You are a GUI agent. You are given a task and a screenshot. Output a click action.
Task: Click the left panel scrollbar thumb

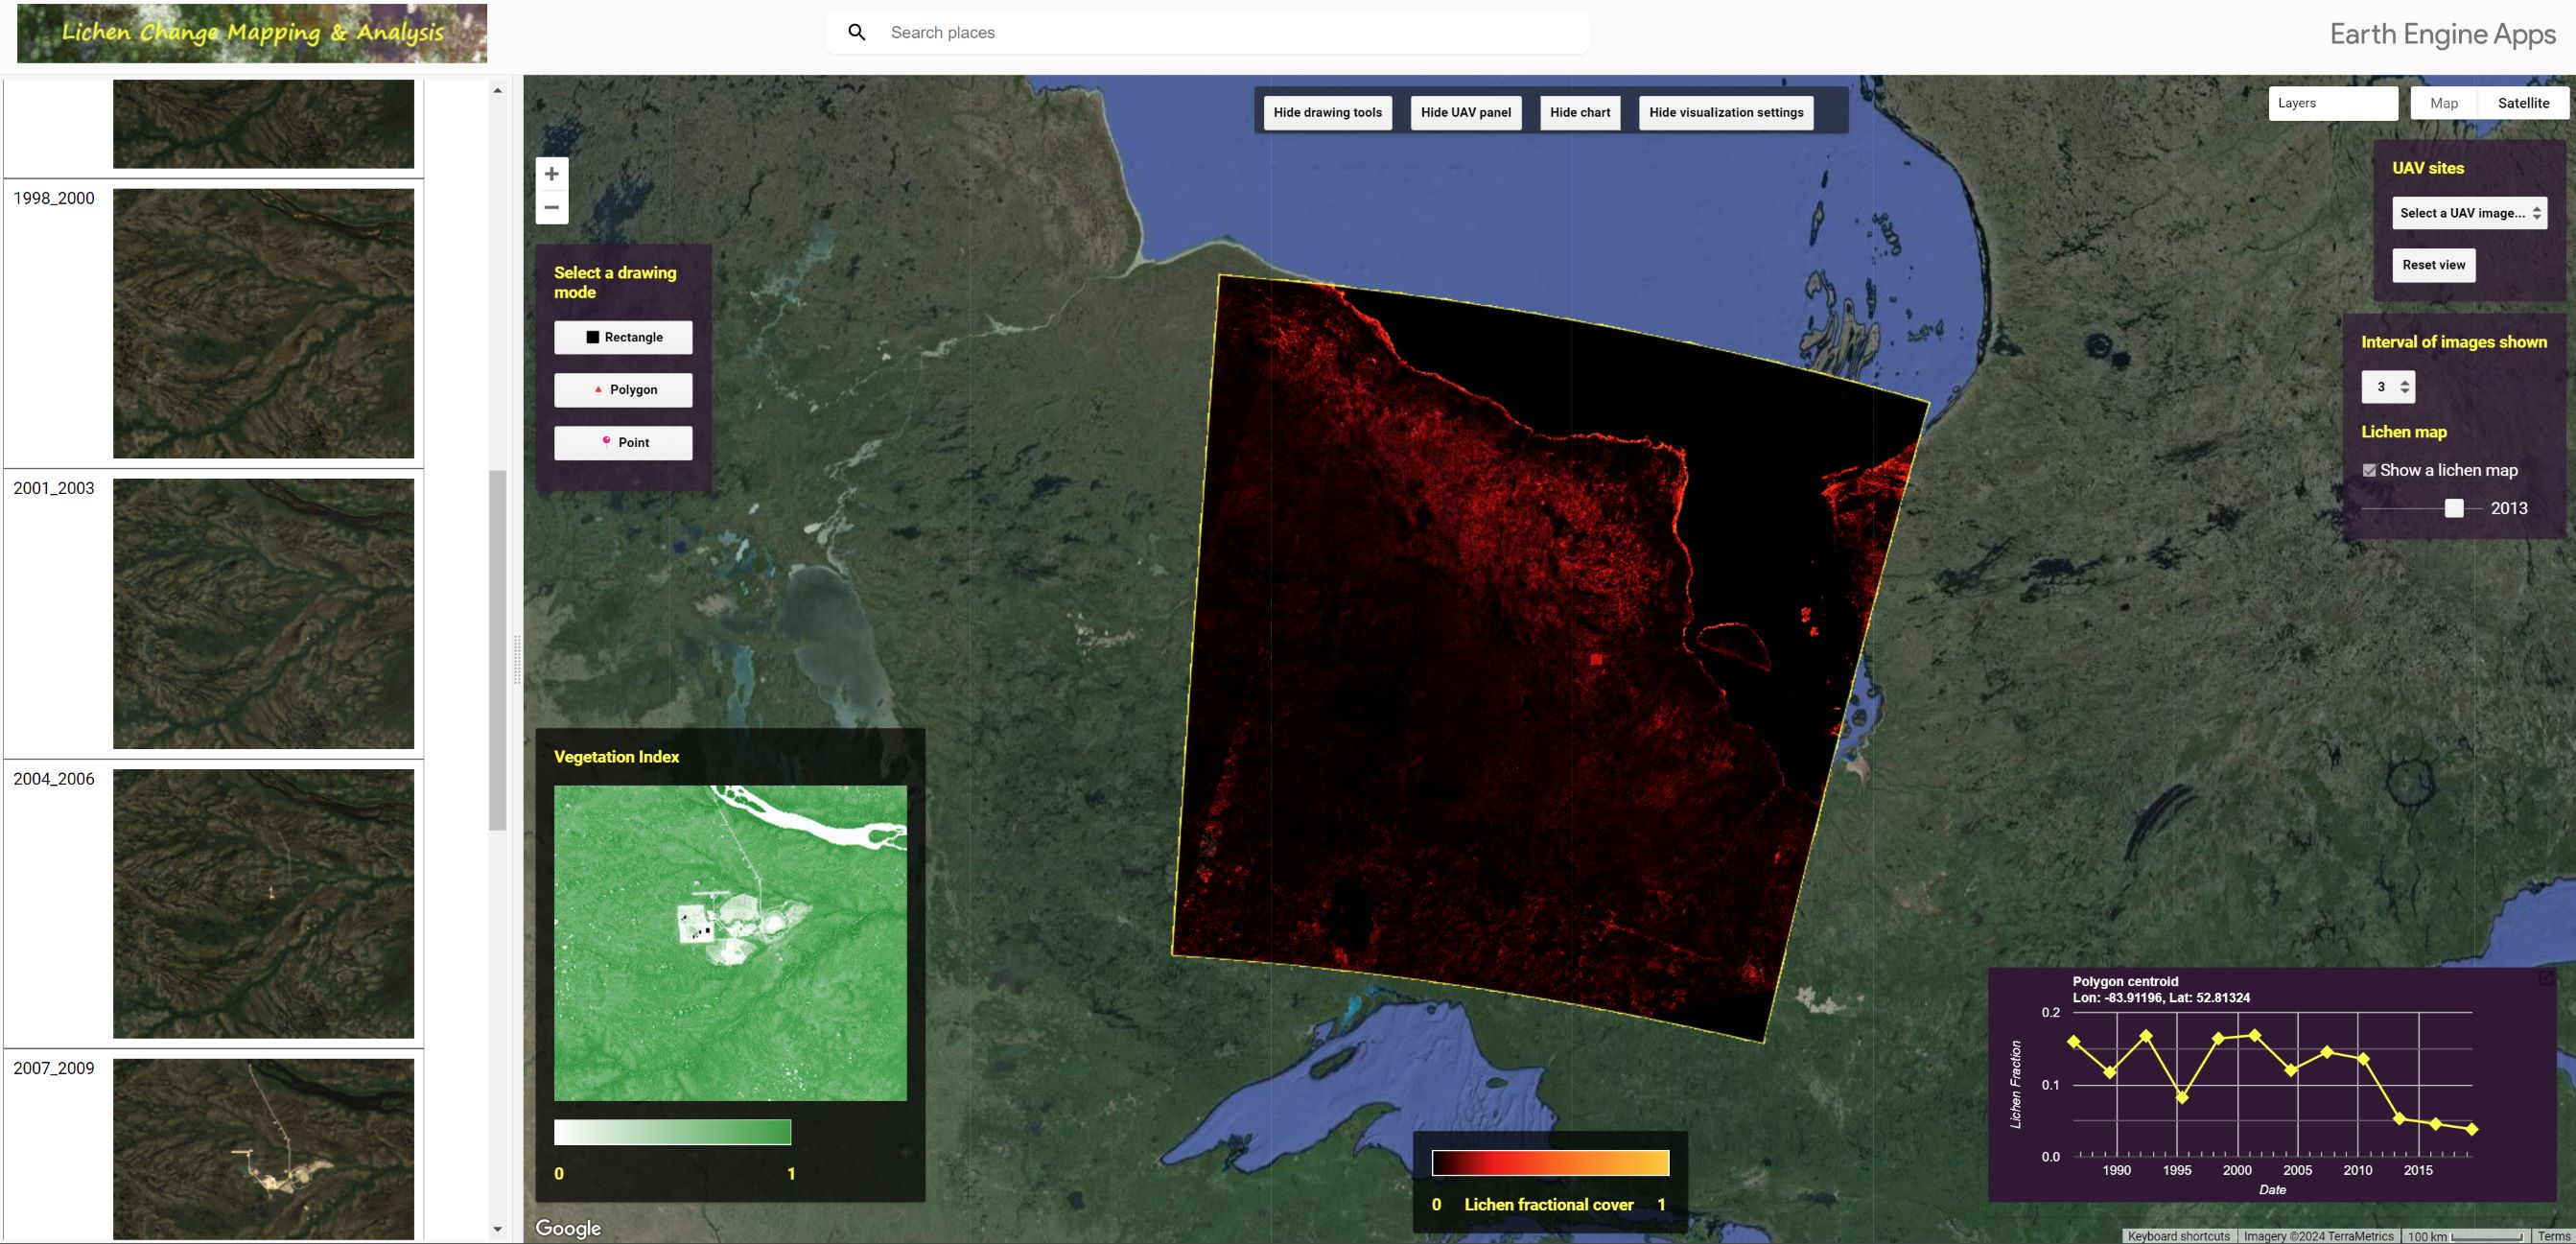click(497, 650)
